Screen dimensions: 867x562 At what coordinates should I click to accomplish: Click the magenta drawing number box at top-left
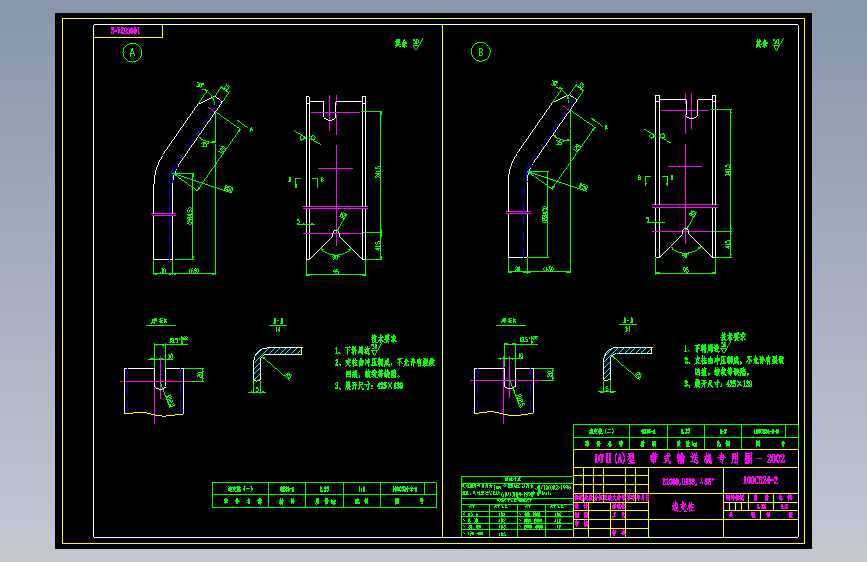128,31
